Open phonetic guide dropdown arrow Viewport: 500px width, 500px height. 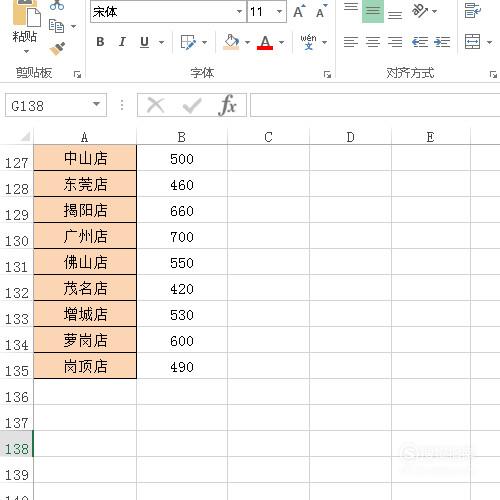[x=324, y=42]
